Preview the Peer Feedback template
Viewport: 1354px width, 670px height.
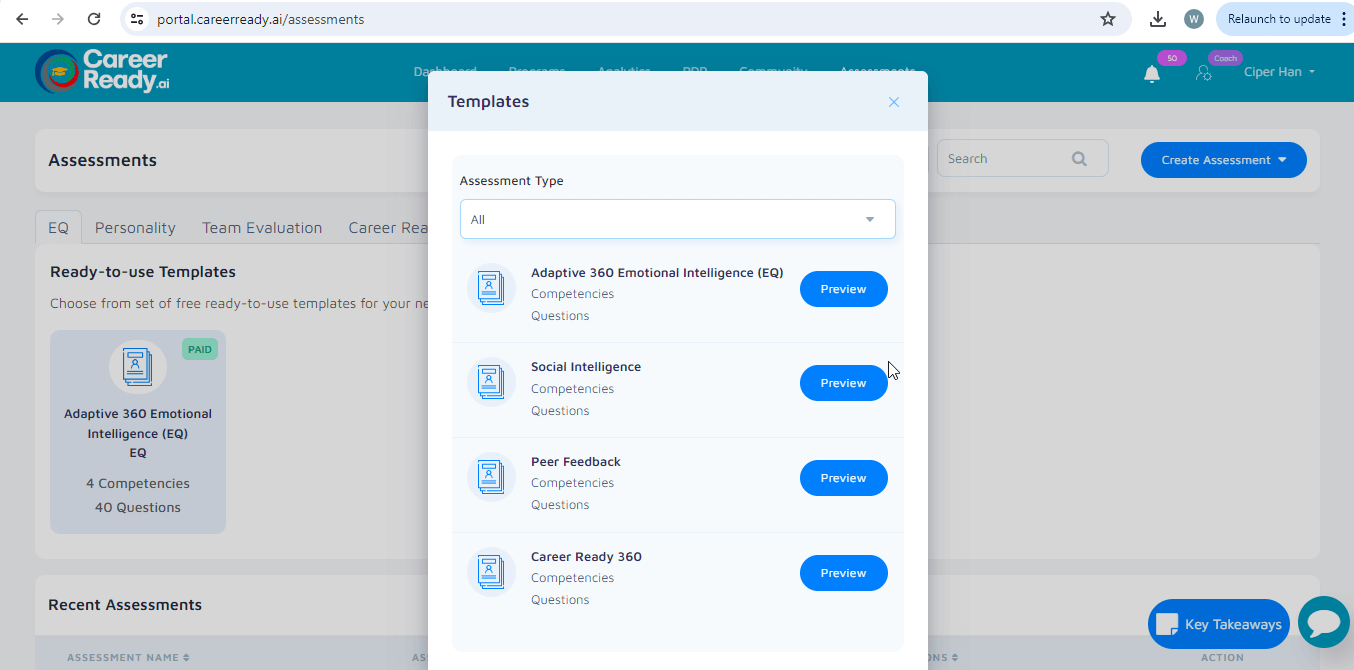(843, 478)
